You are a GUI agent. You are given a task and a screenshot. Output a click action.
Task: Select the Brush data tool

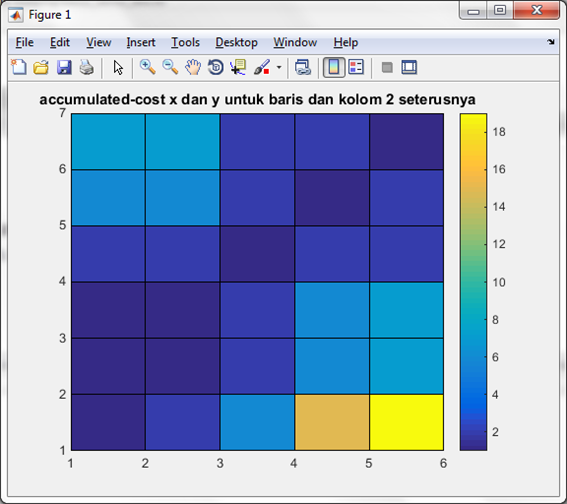click(x=262, y=67)
